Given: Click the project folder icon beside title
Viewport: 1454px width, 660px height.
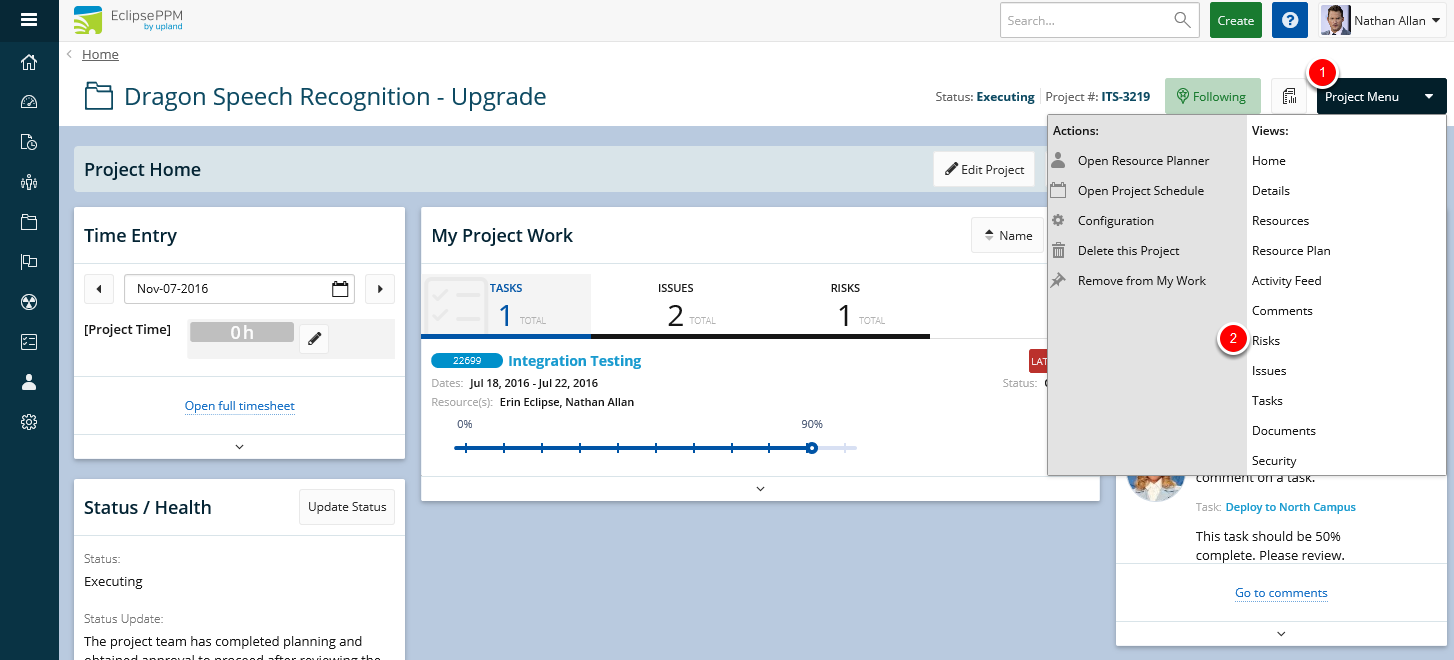Looking at the screenshot, I should 99,96.
